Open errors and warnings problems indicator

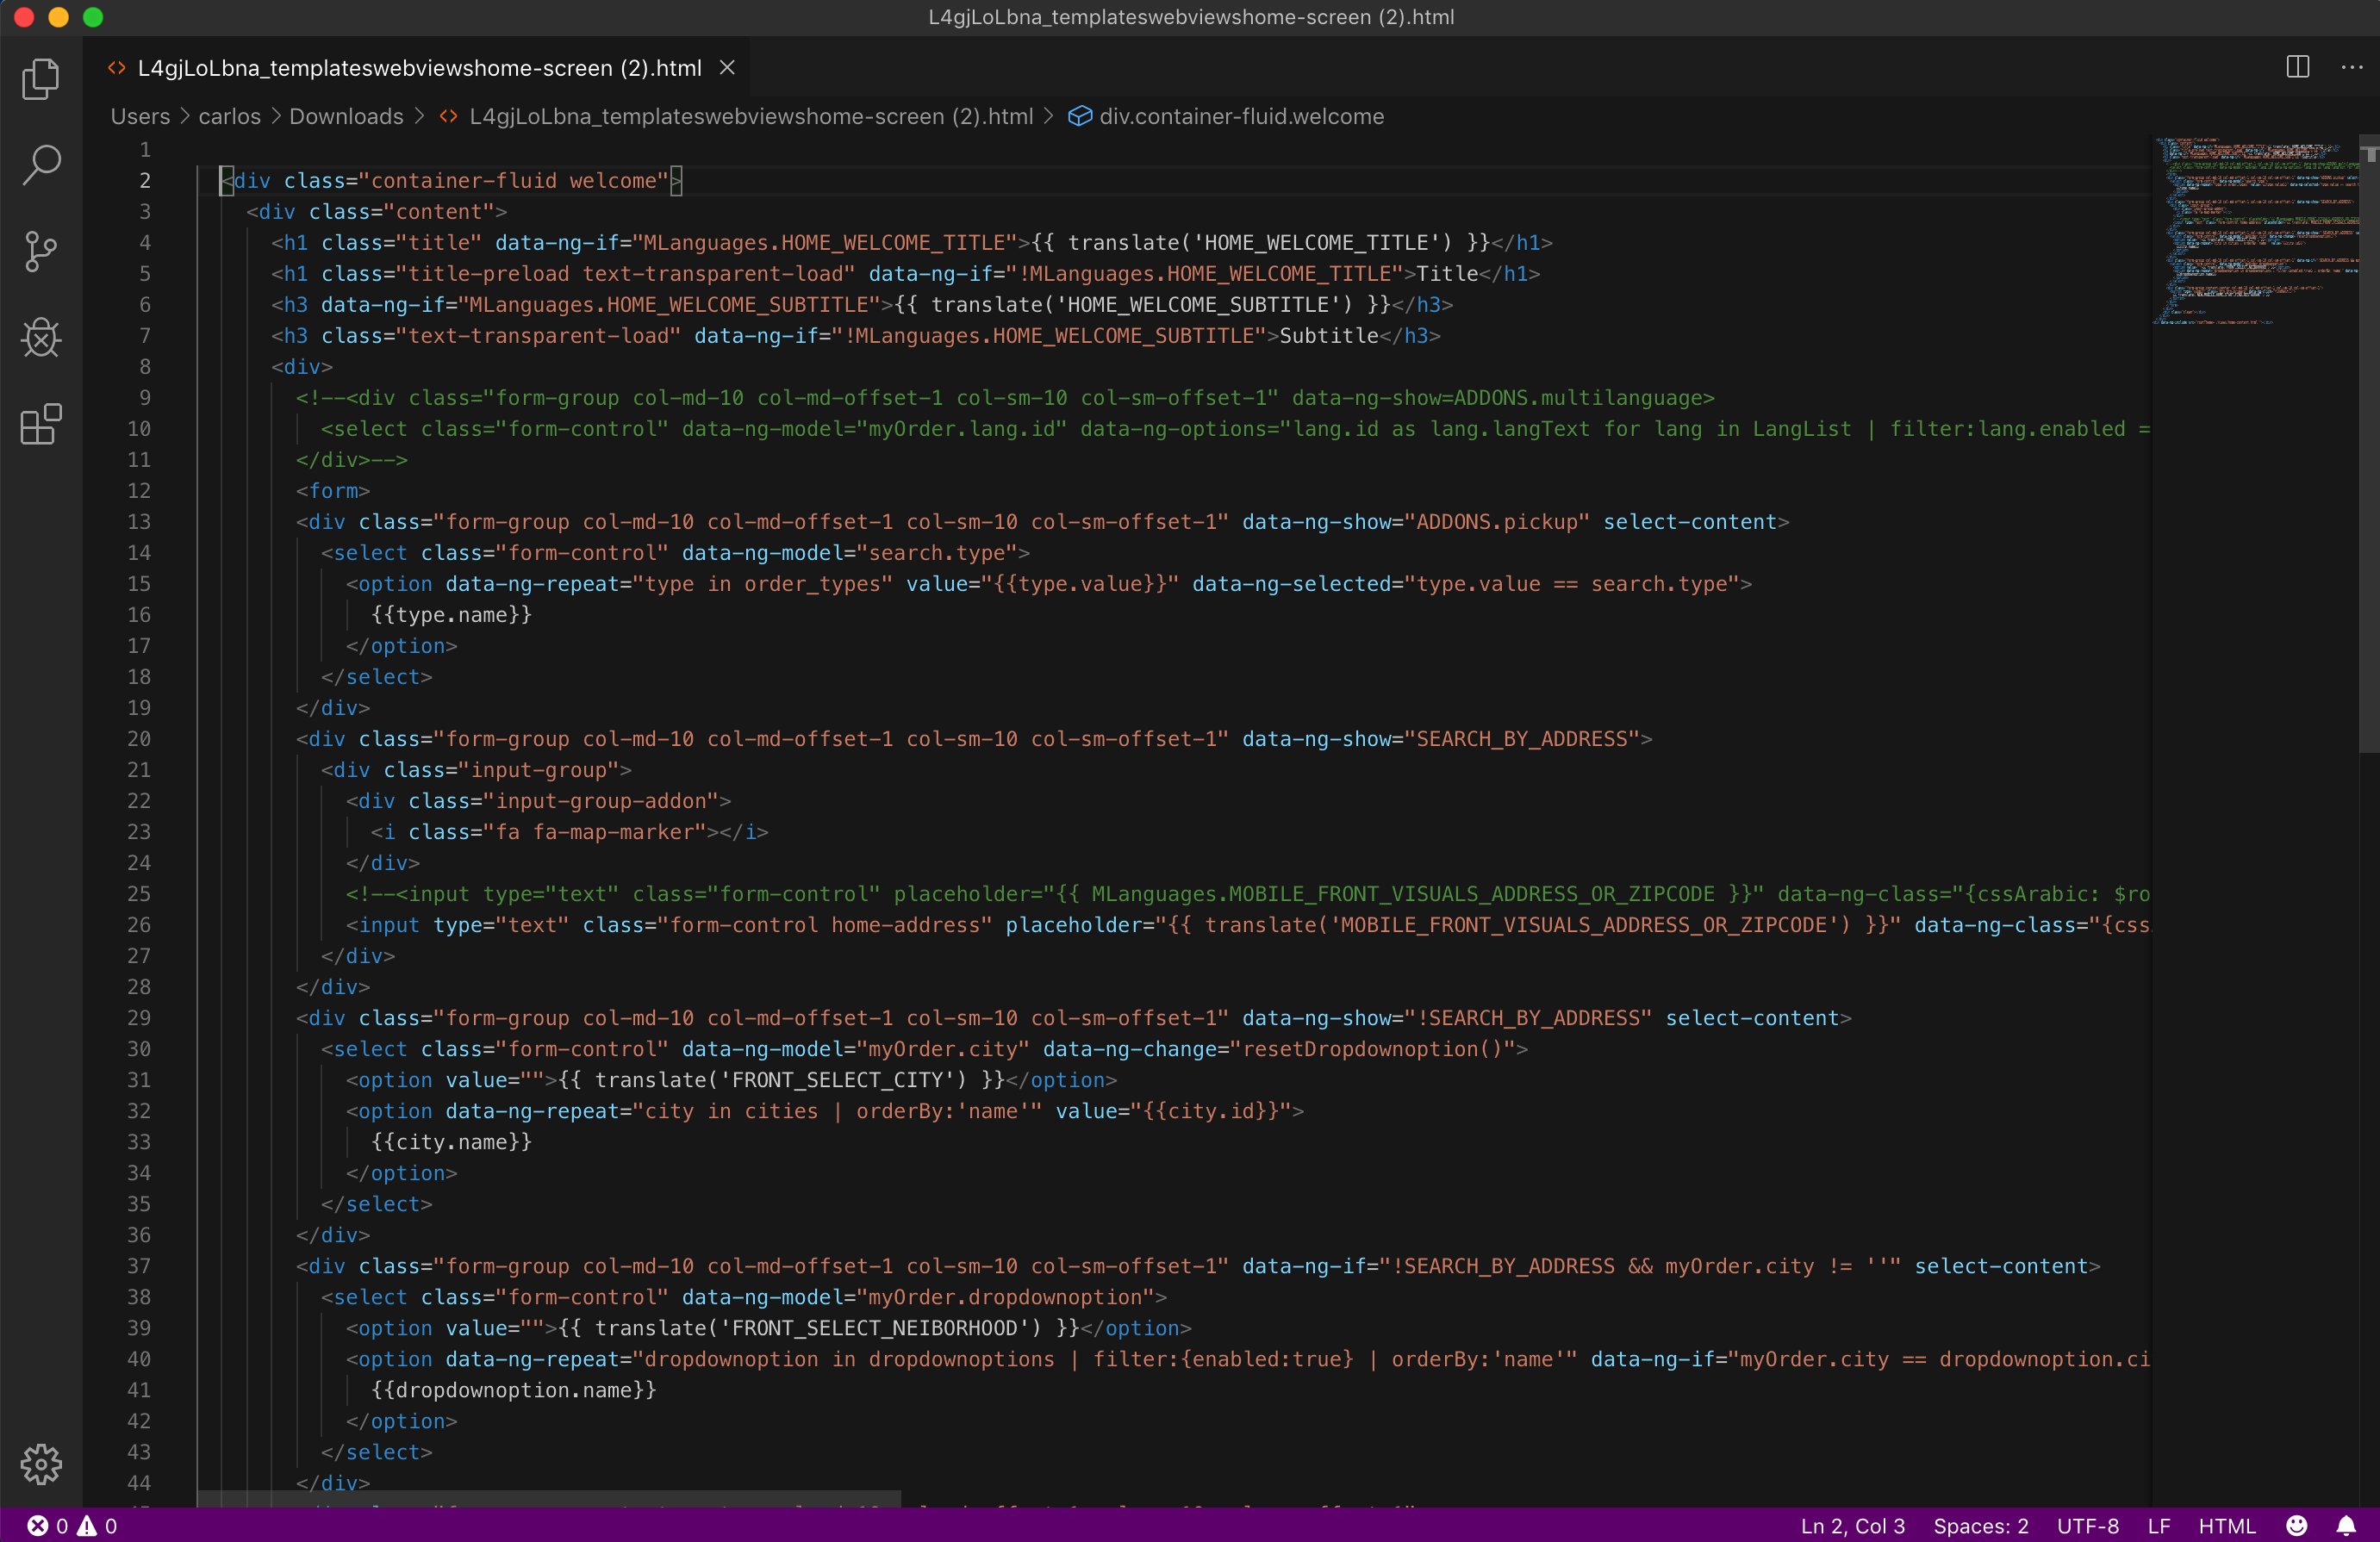pos(72,1525)
